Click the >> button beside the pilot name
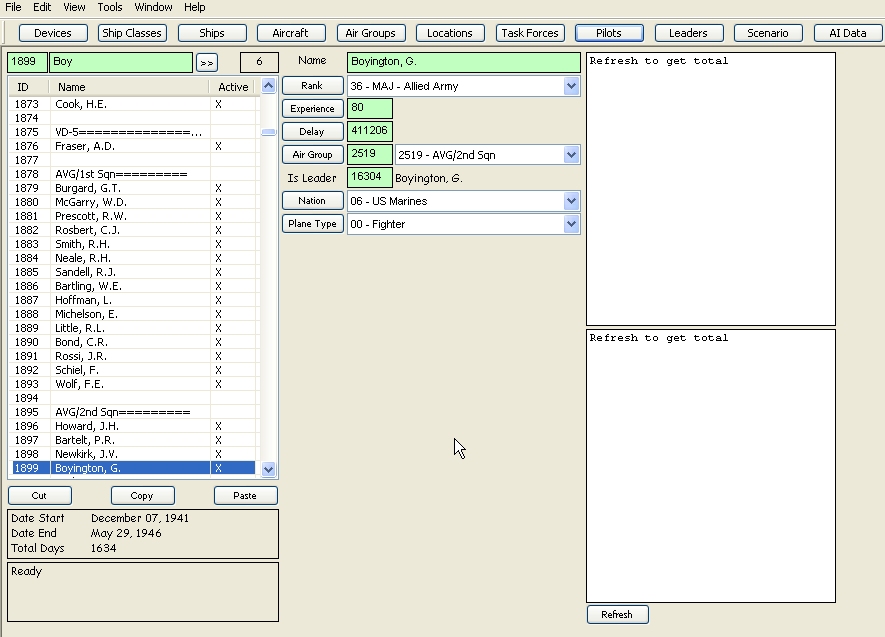Viewport: 885px width, 637px height. pyautogui.click(x=207, y=61)
